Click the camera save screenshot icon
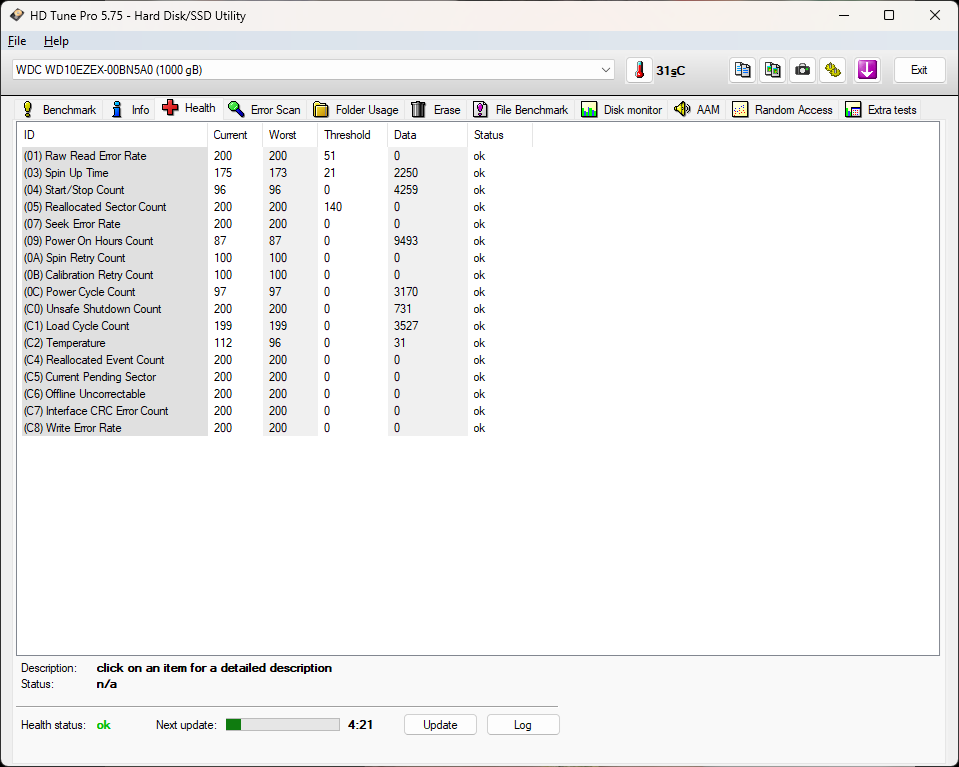The image size is (959, 767). point(802,70)
